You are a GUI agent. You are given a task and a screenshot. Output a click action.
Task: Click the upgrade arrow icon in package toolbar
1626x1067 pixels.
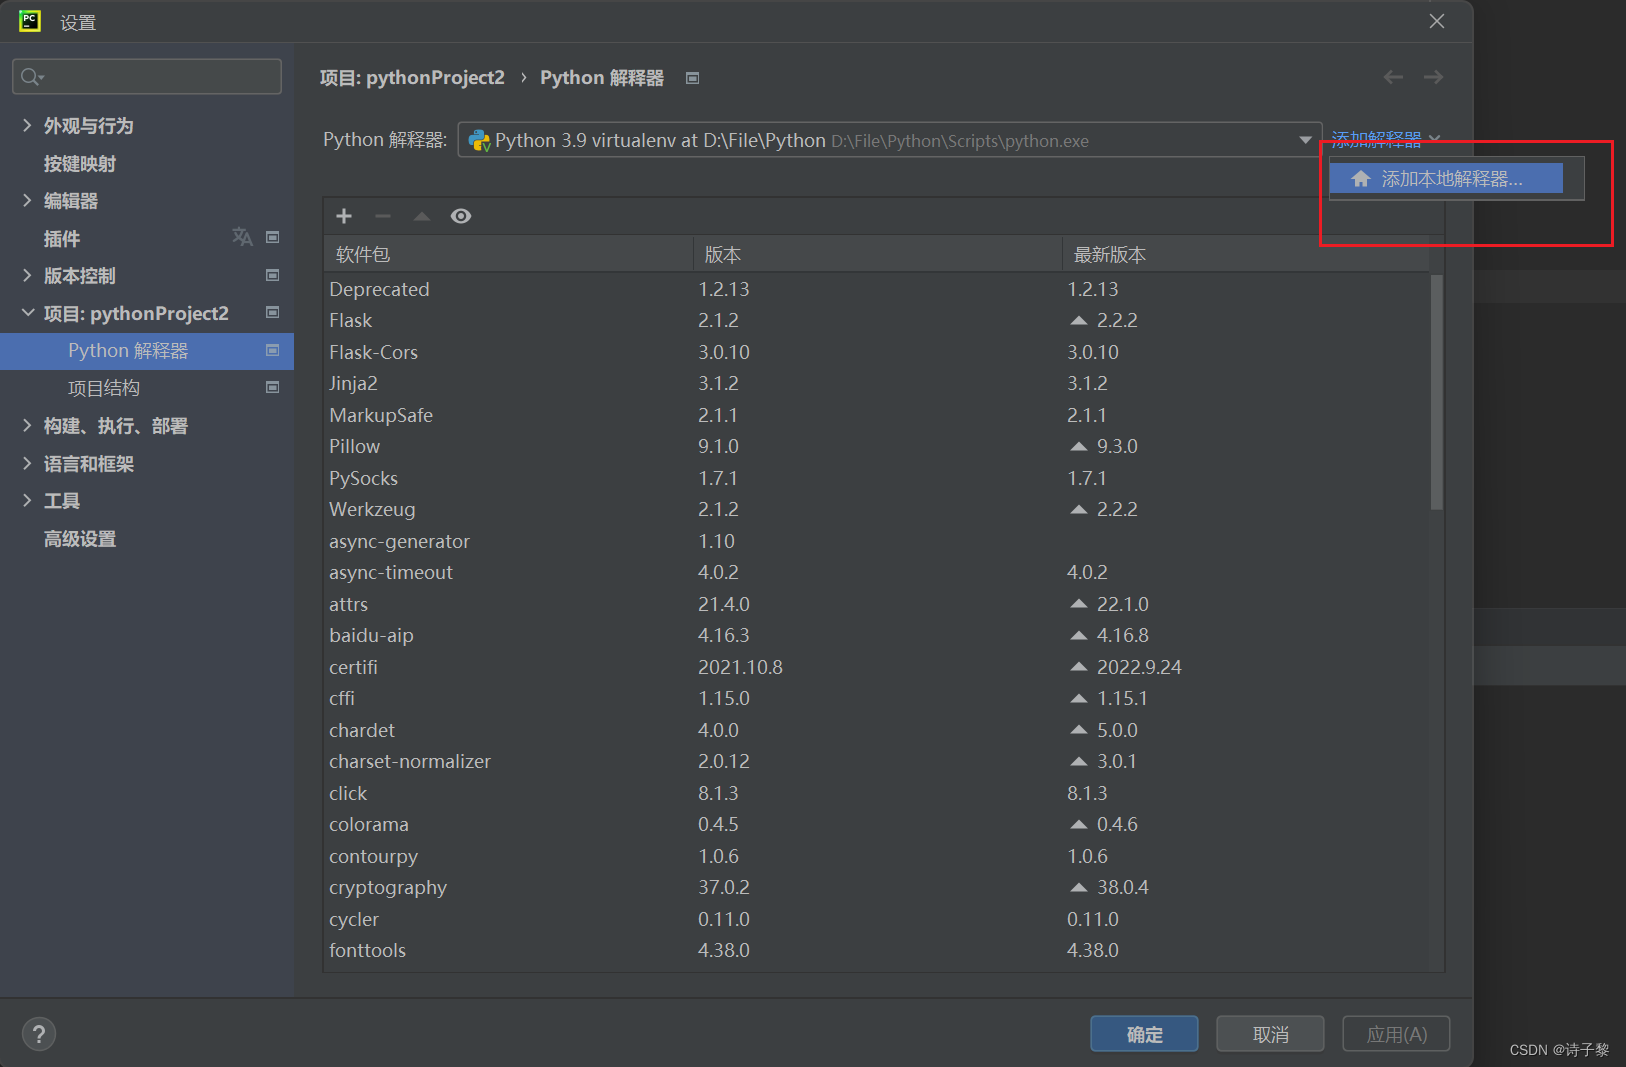click(421, 215)
